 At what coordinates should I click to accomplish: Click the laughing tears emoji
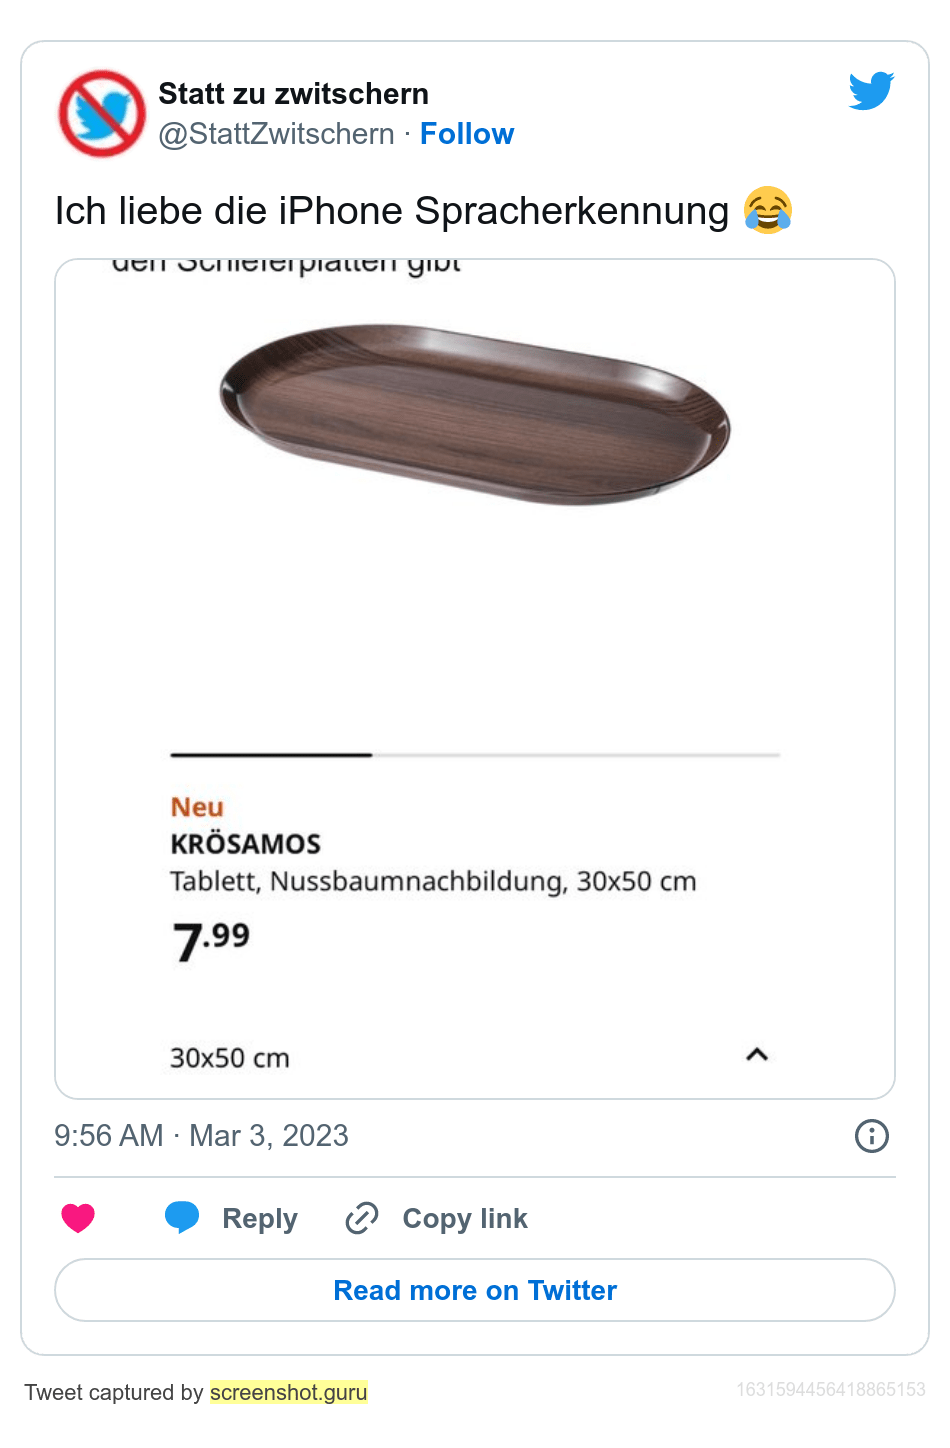coord(768,211)
